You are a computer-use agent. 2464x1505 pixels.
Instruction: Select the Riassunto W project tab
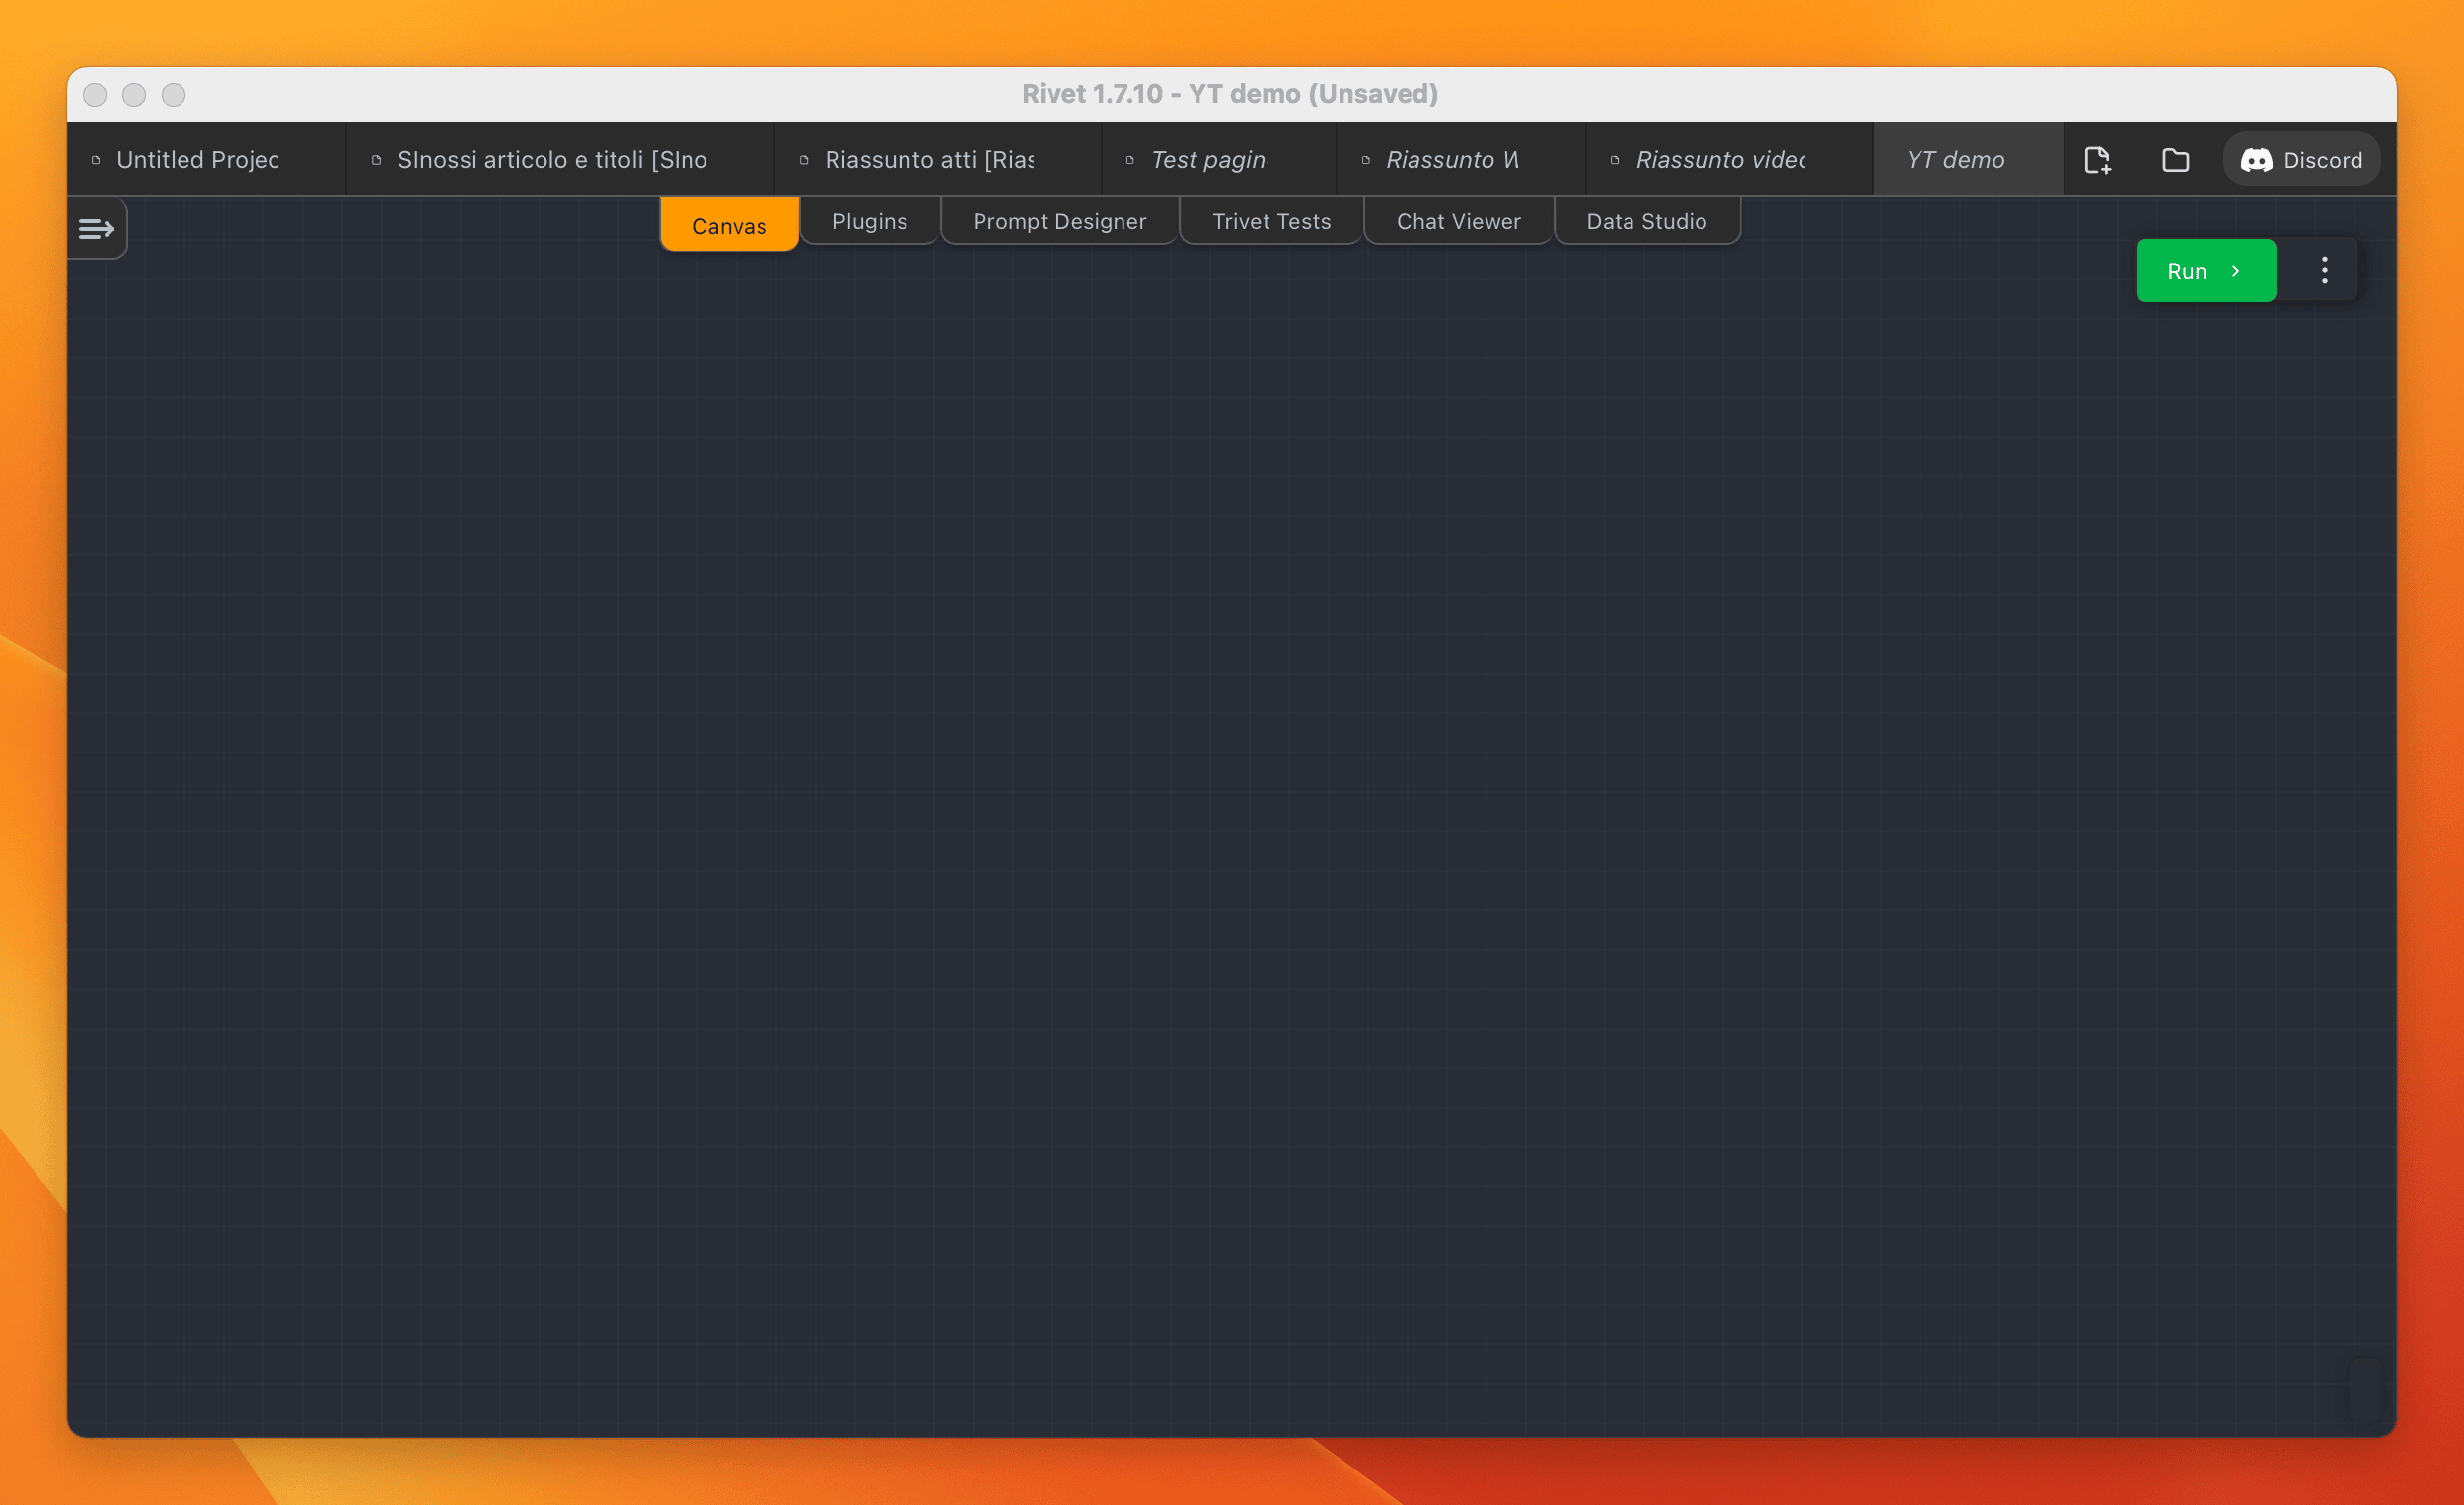pos(1460,160)
